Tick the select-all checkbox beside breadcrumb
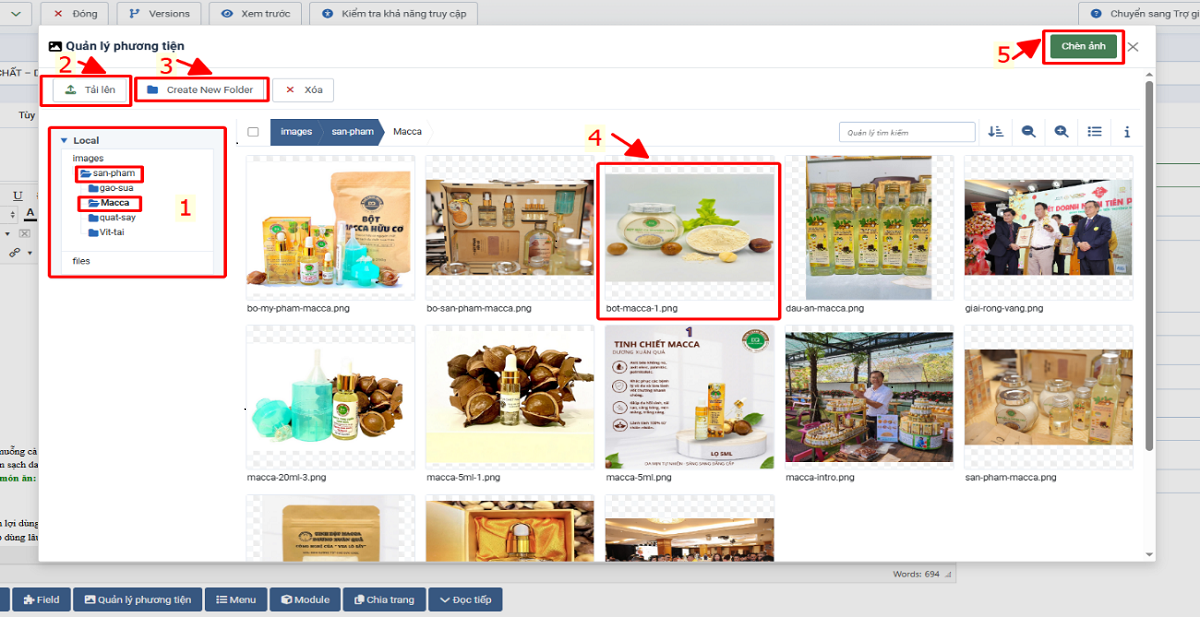Viewport: 1200px width, 617px height. pos(253,132)
